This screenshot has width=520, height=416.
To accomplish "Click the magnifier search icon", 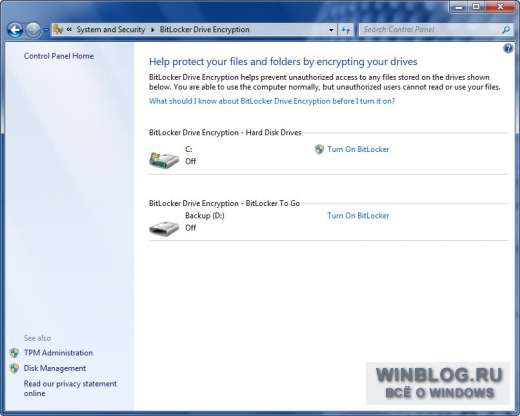I will 506,30.
